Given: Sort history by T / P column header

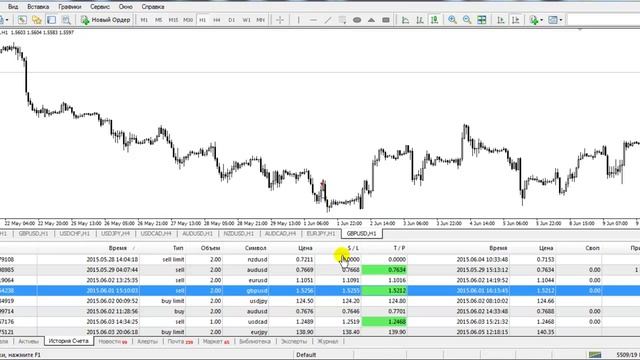Looking at the screenshot, I should coord(399,248).
